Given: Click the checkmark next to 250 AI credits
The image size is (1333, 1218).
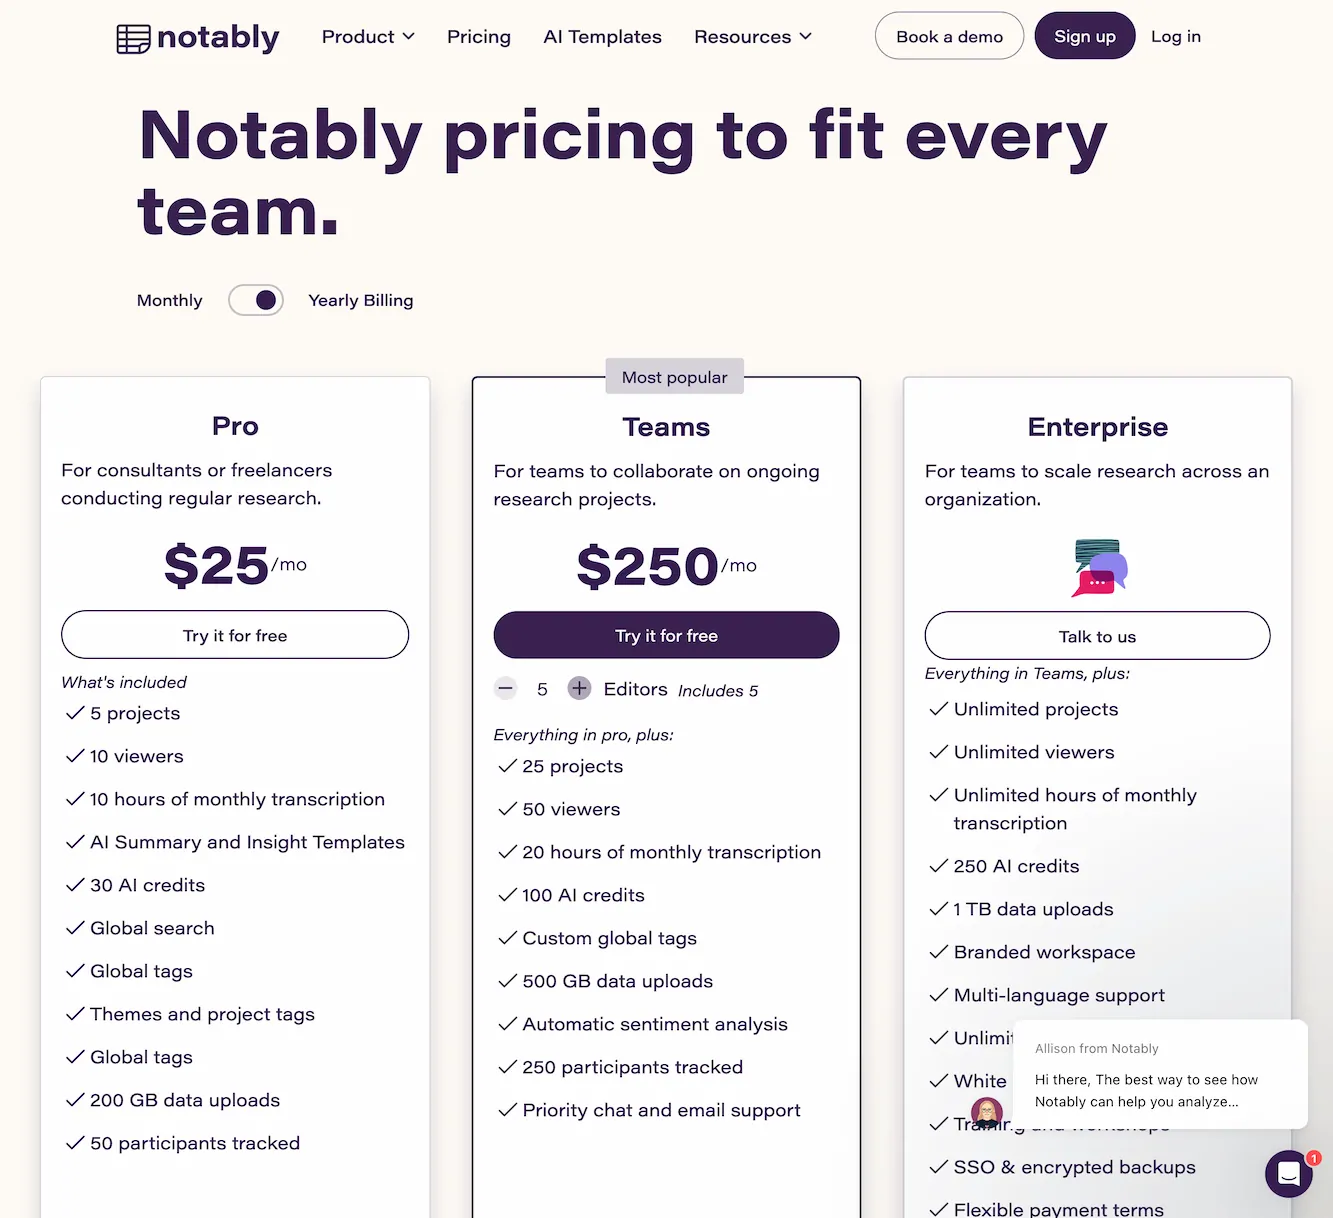Looking at the screenshot, I should point(938,865).
